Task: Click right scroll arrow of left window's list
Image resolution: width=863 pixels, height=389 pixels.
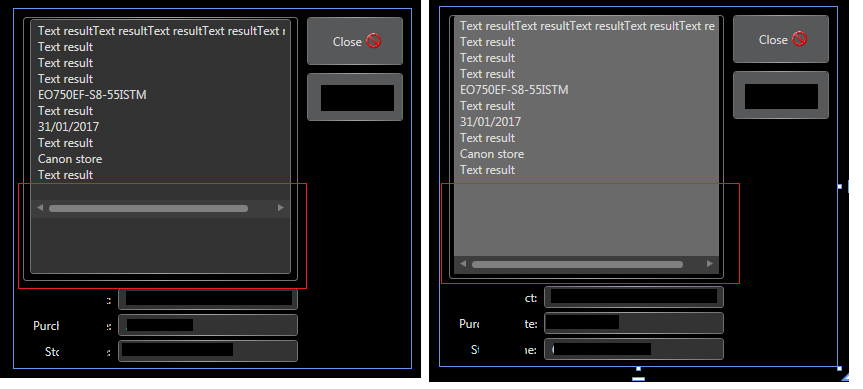Action: (281, 208)
